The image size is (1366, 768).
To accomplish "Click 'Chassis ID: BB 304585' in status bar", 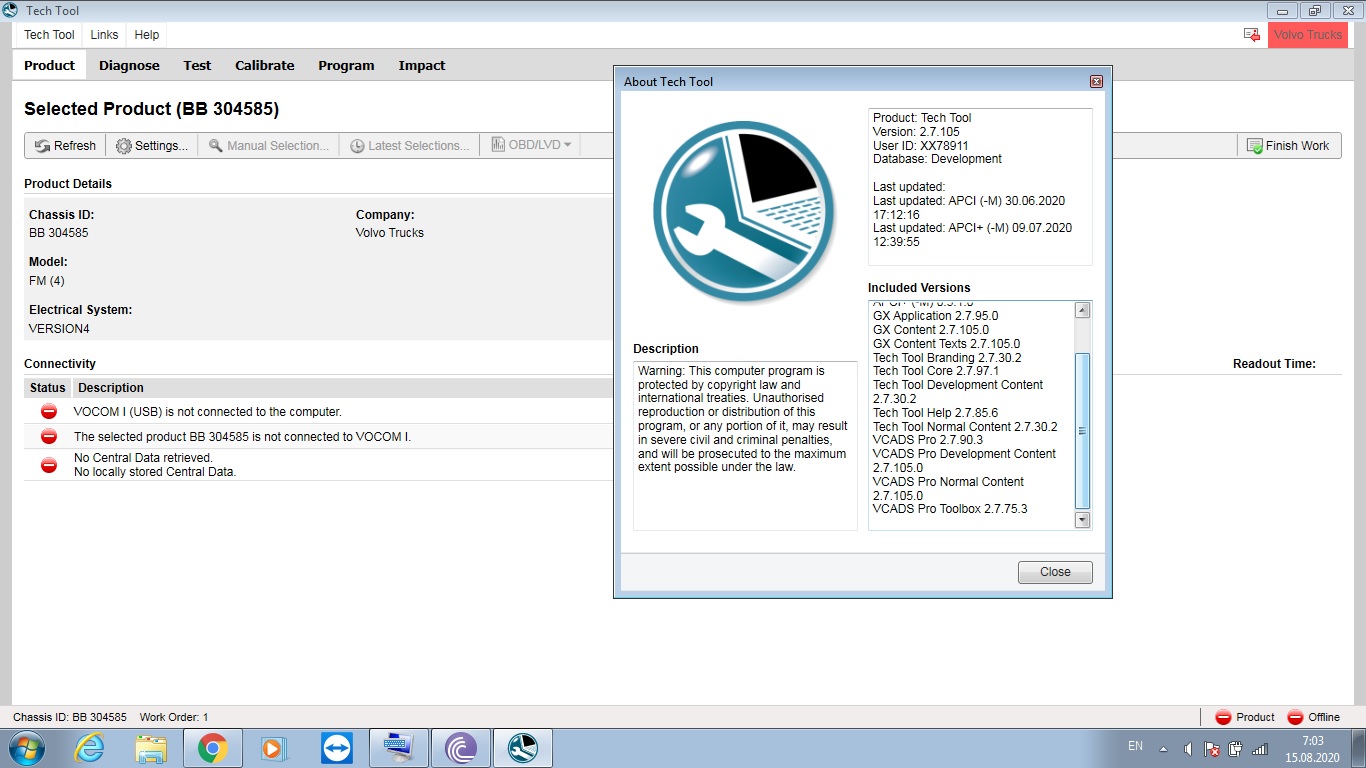I will pos(70,717).
